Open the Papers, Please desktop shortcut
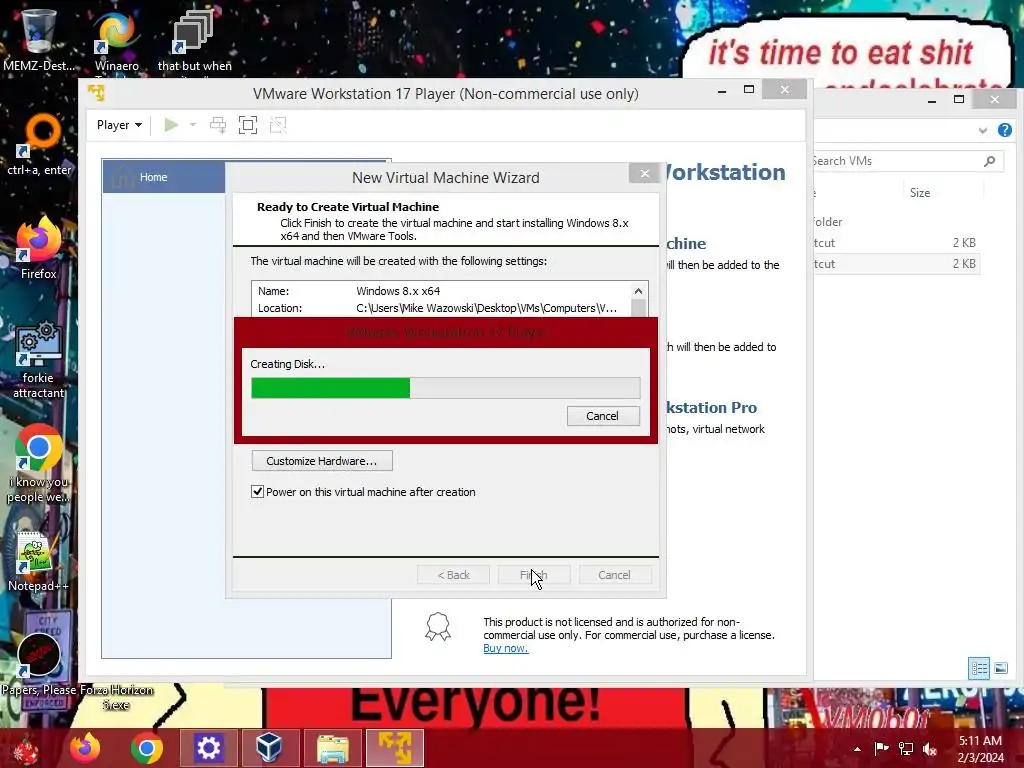This screenshot has width=1024, height=768. click(x=39, y=666)
